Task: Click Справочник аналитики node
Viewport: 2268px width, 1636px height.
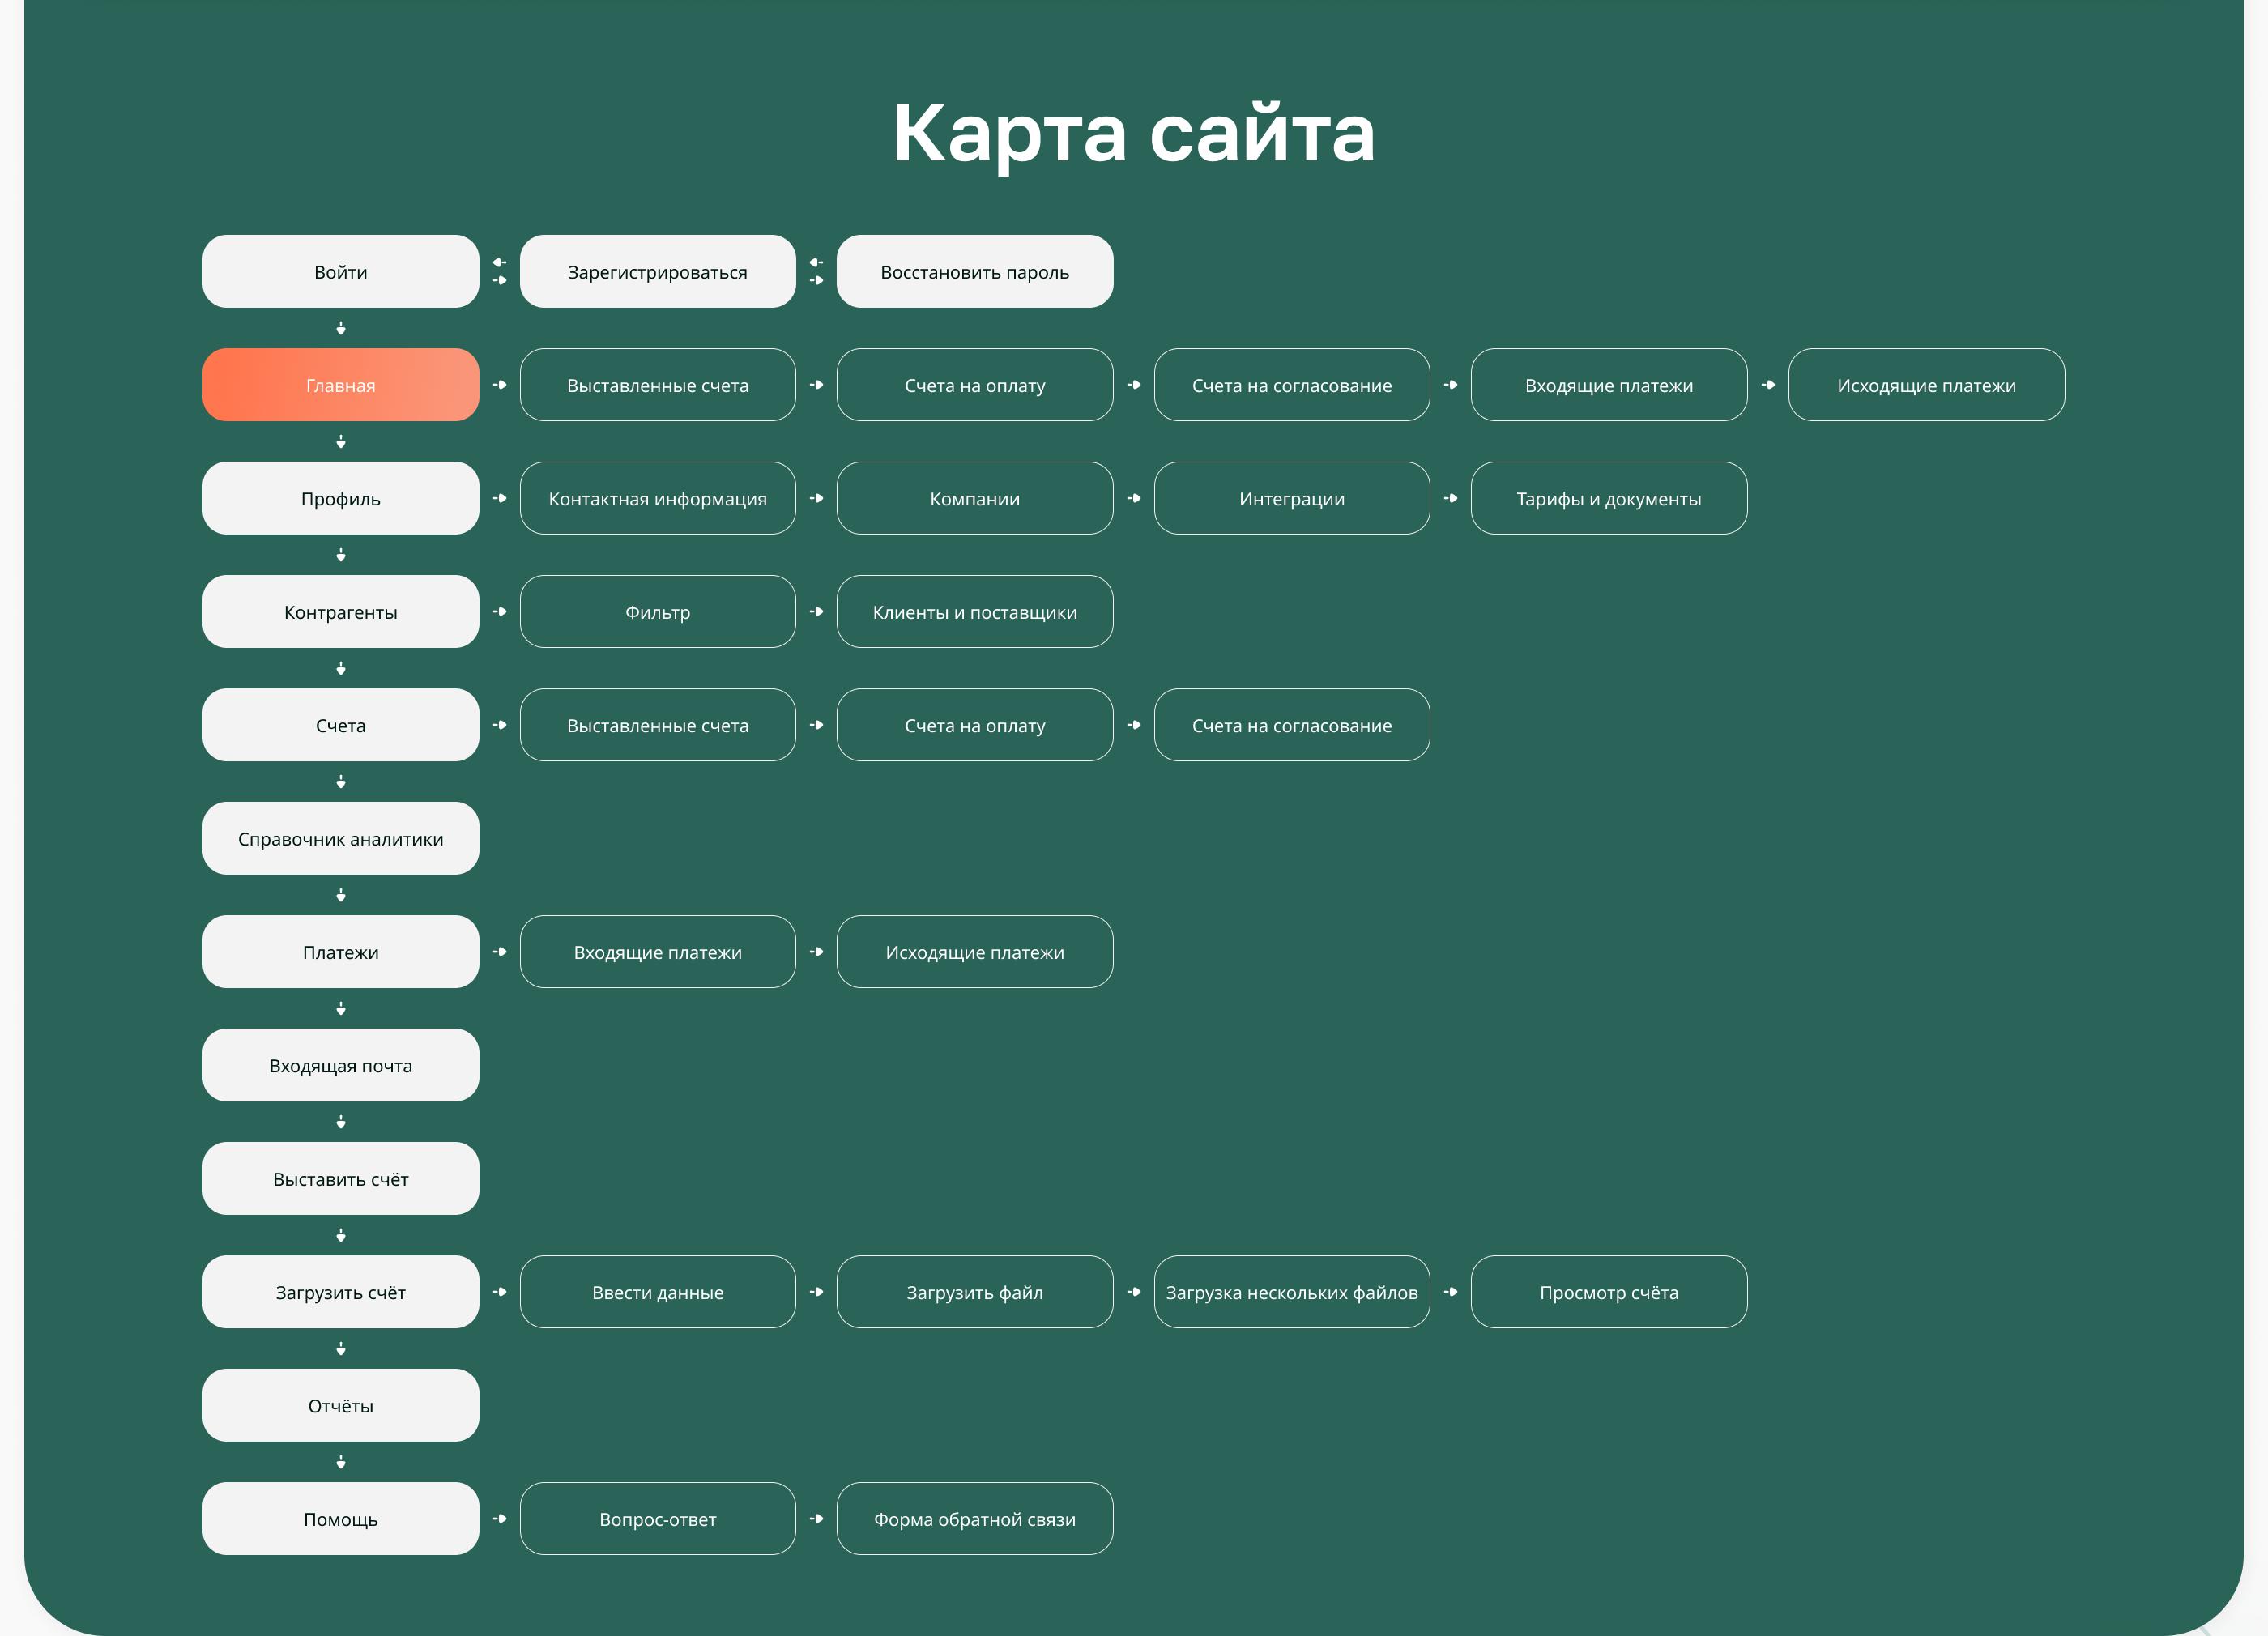Action: pos(340,839)
